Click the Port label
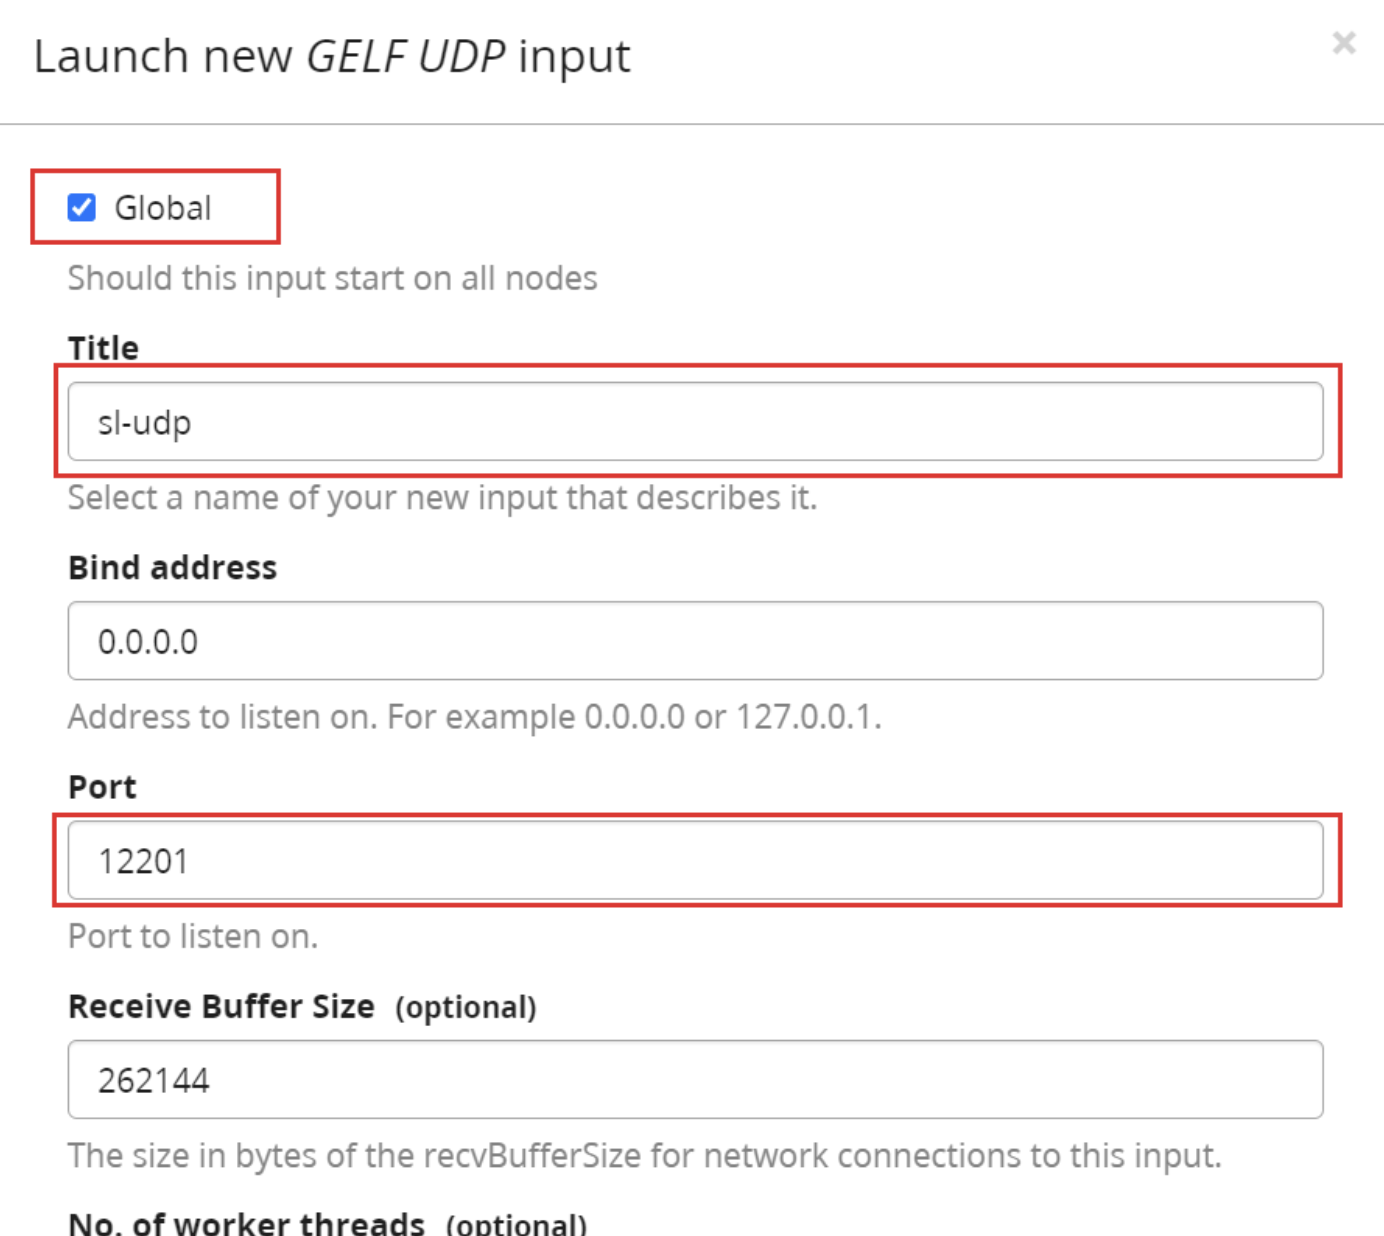This screenshot has height=1236, width=1384. pos(100,786)
